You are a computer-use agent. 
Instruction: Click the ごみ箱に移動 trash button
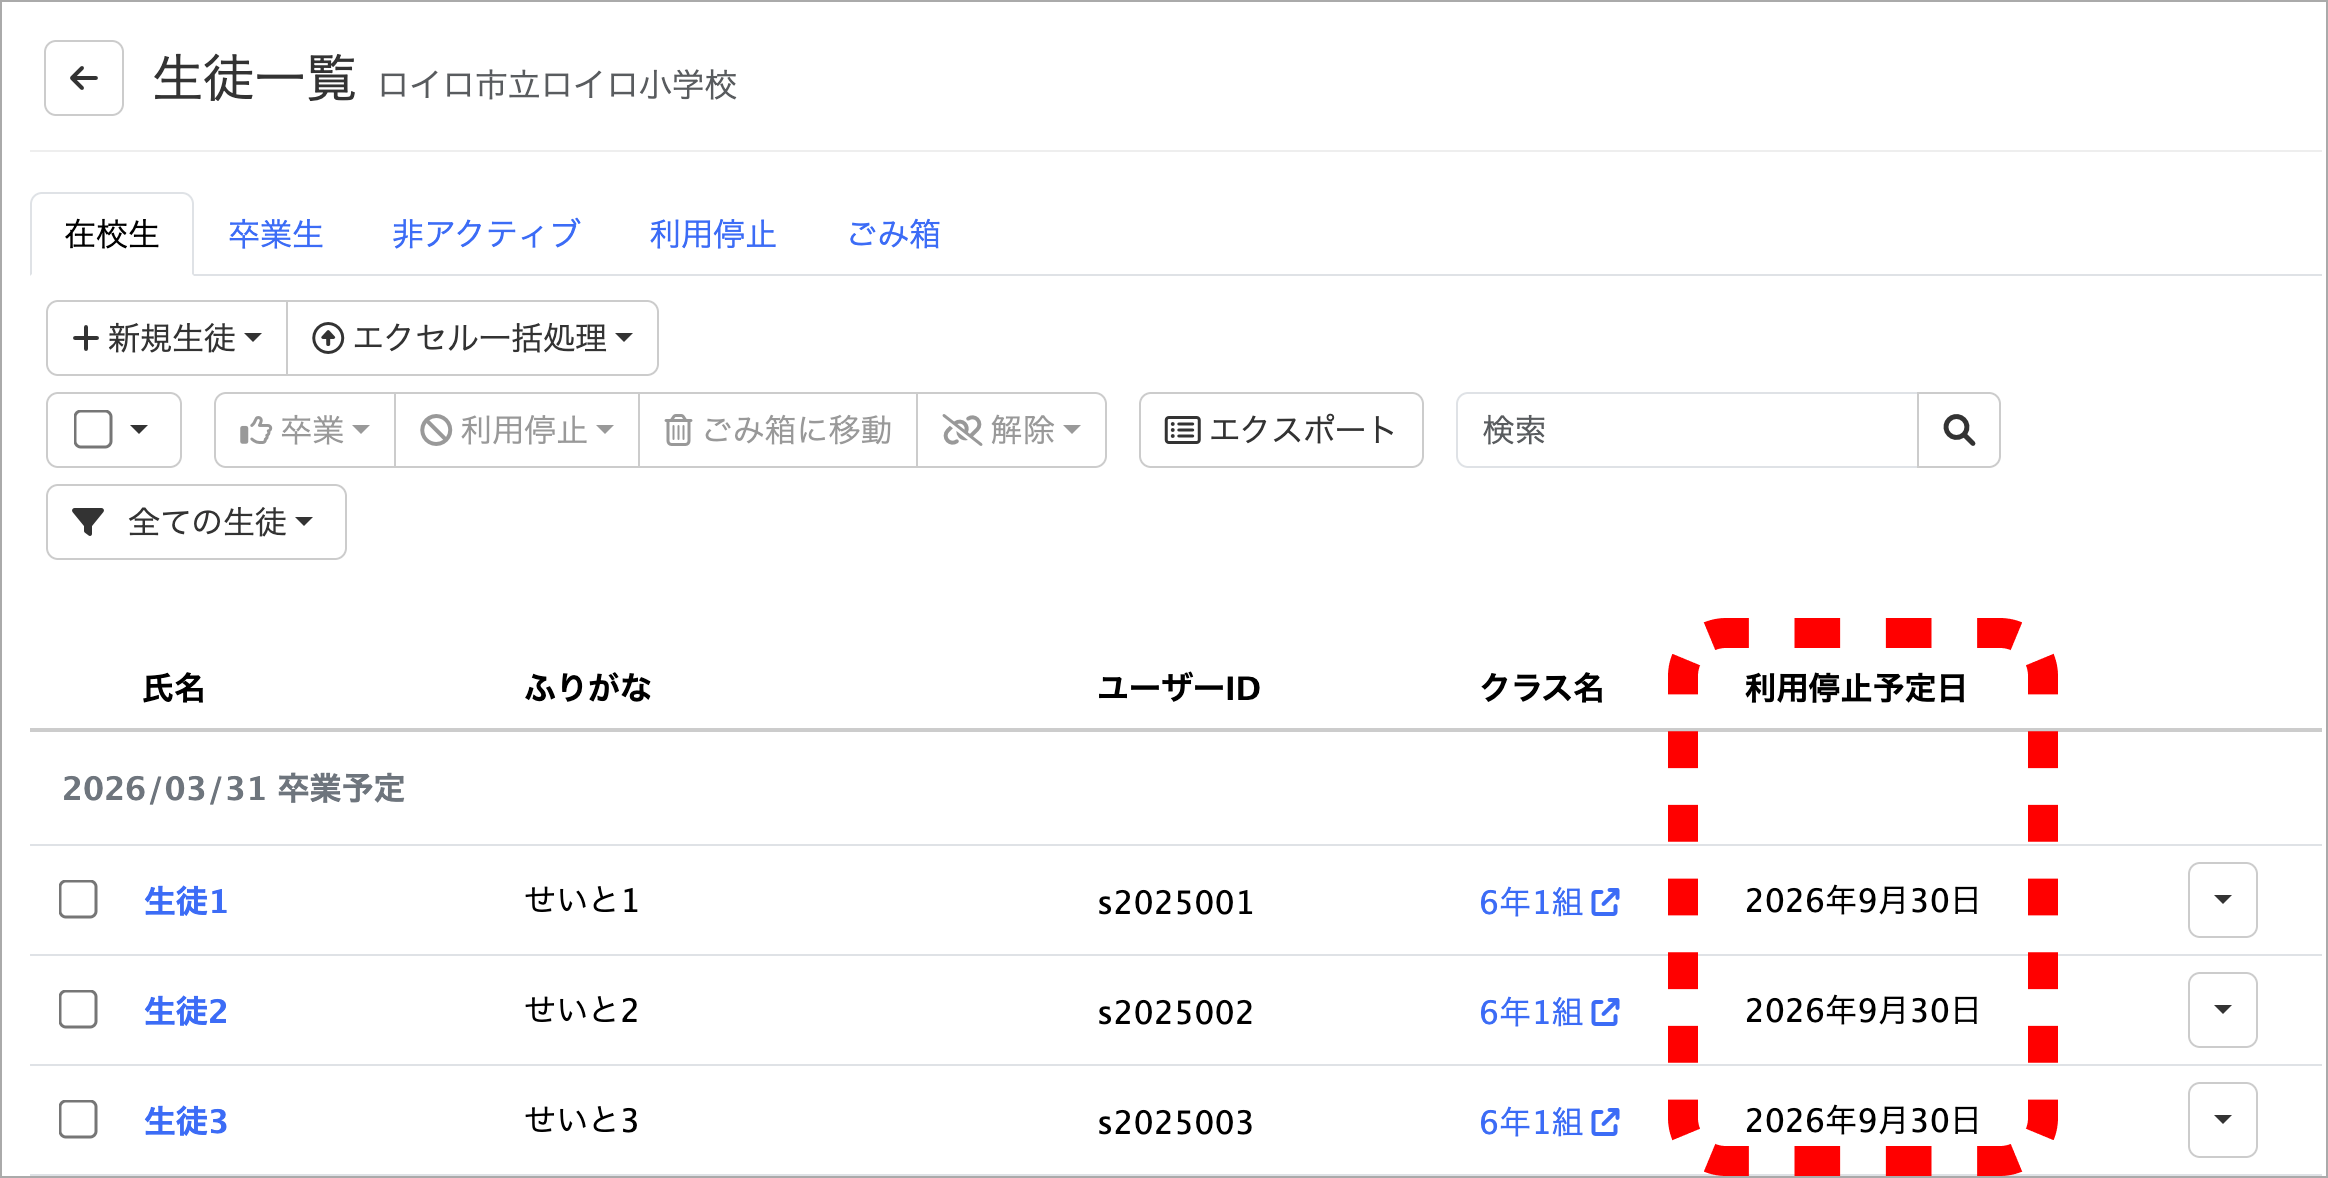coord(777,430)
